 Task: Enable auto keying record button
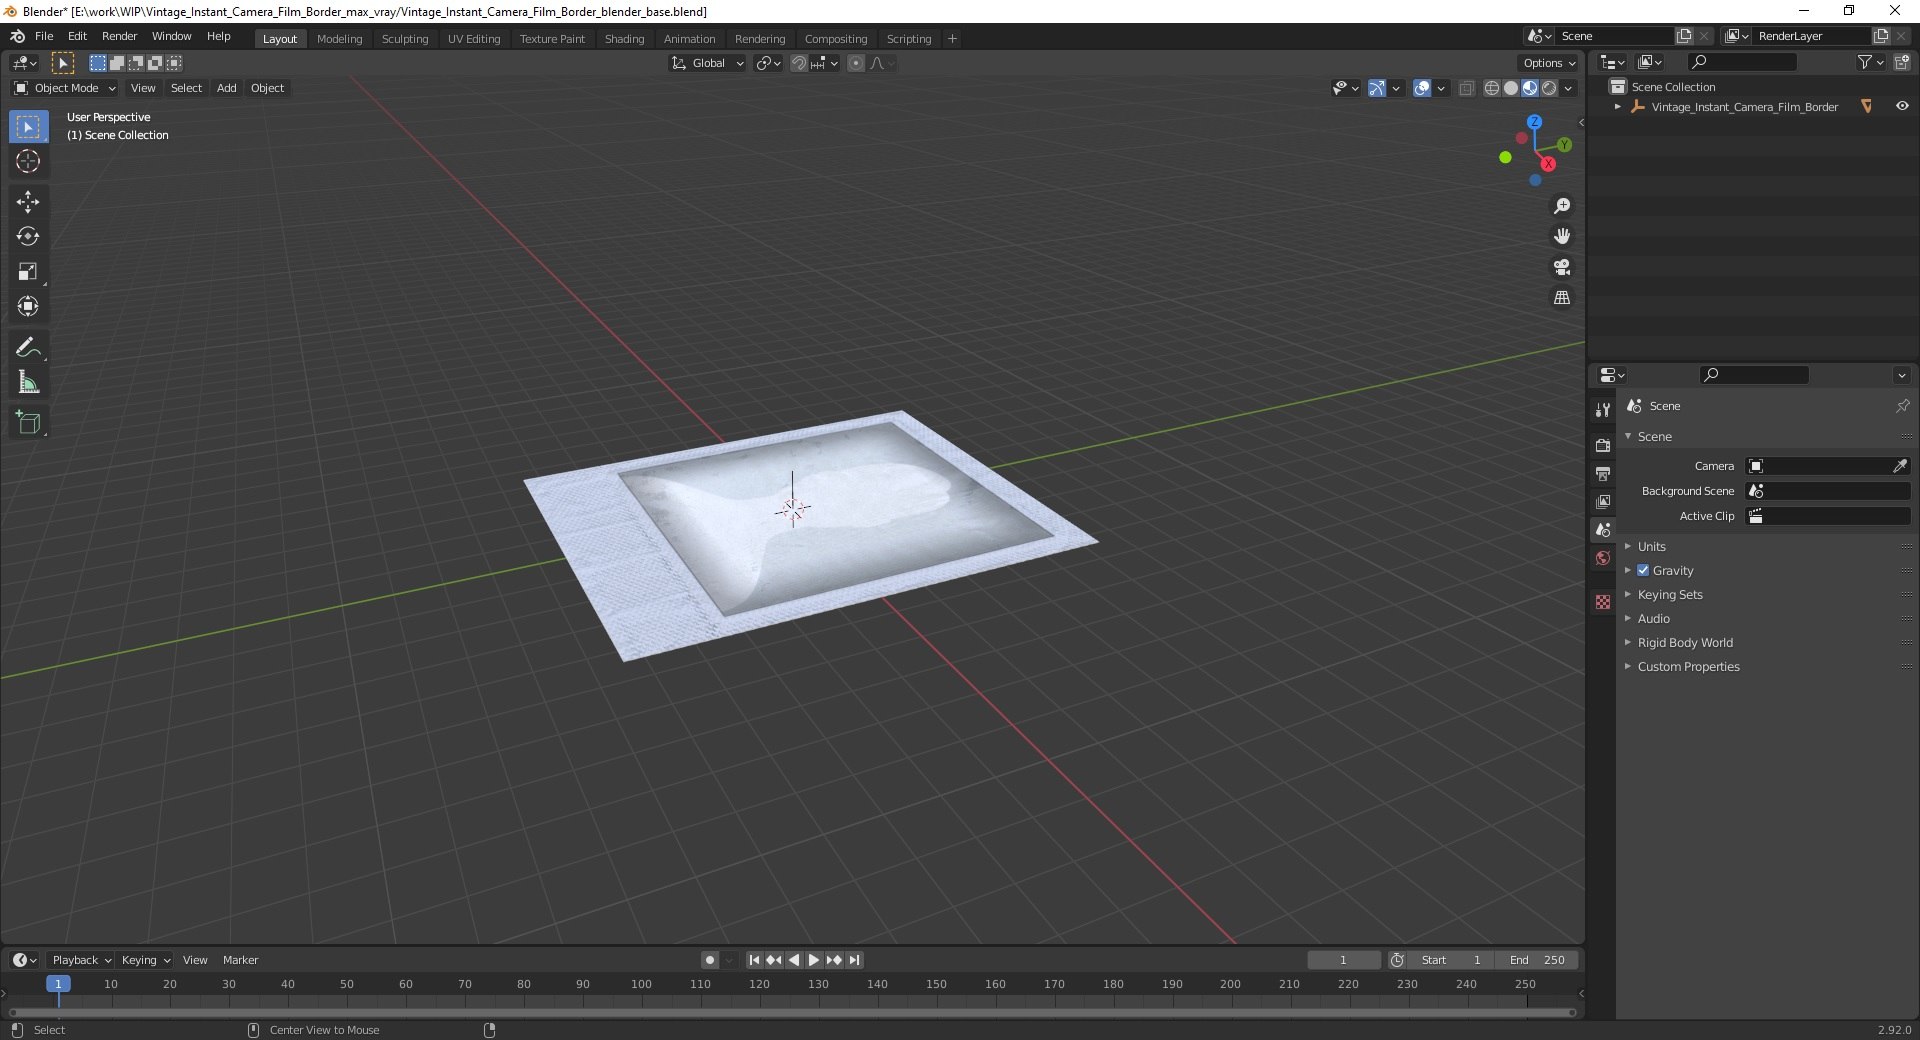click(x=710, y=960)
